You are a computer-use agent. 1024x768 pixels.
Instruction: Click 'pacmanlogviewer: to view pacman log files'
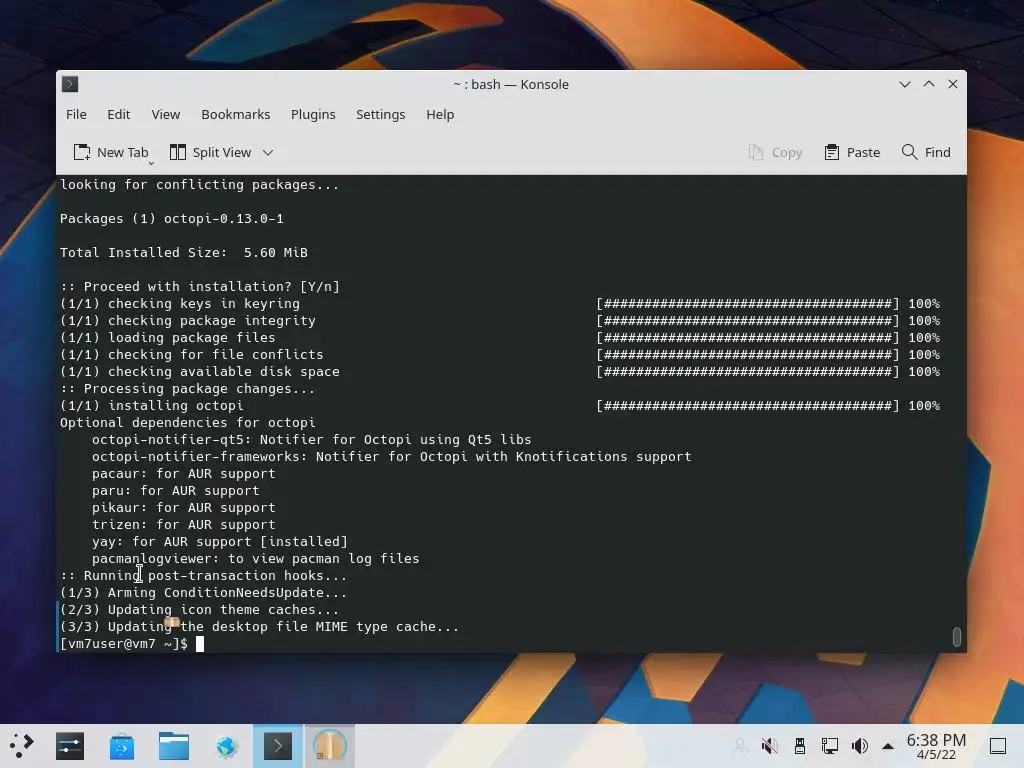pos(256,558)
